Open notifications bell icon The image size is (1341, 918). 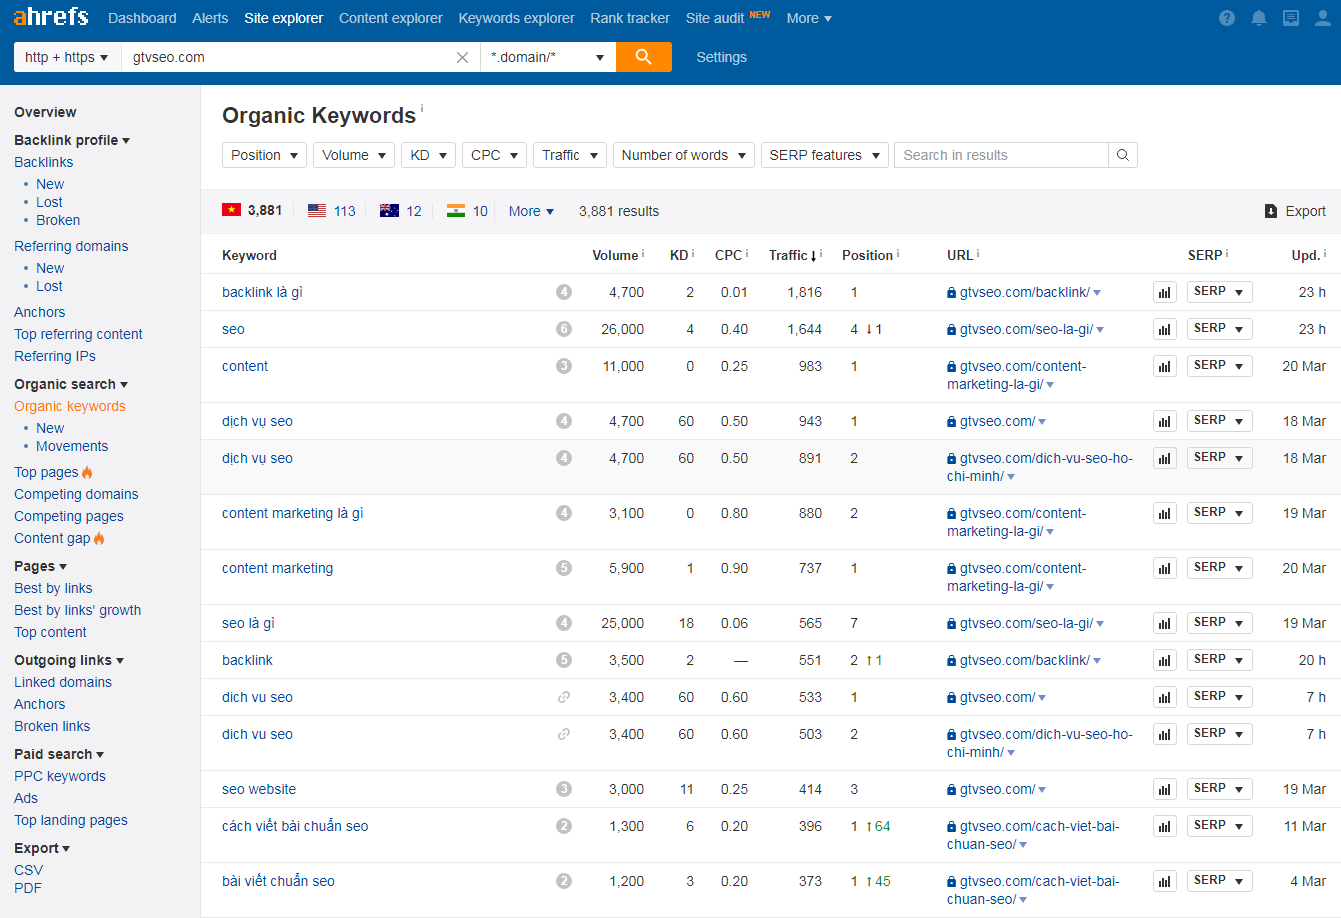click(x=1259, y=18)
